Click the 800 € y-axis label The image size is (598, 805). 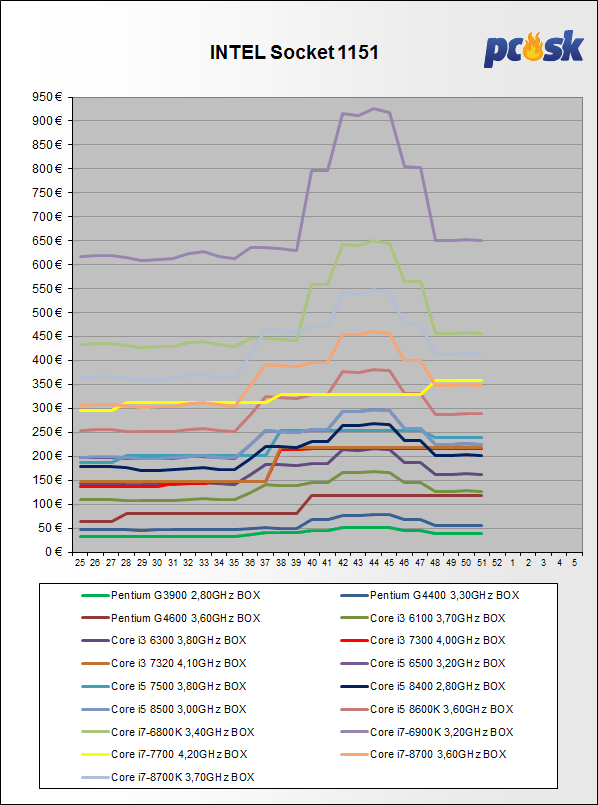pos(49,168)
